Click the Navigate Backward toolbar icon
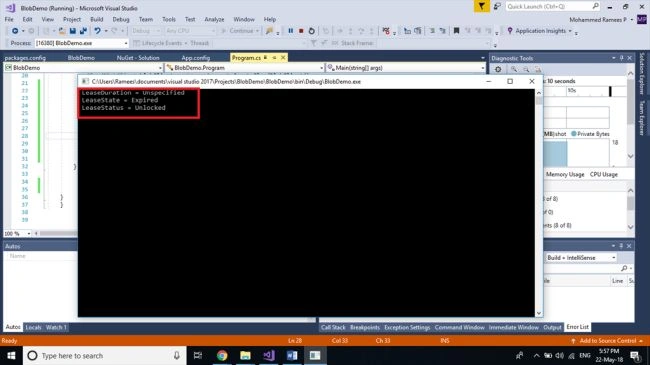The width and height of the screenshot is (650, 365). pyautogui.click(x=15, y=31)
